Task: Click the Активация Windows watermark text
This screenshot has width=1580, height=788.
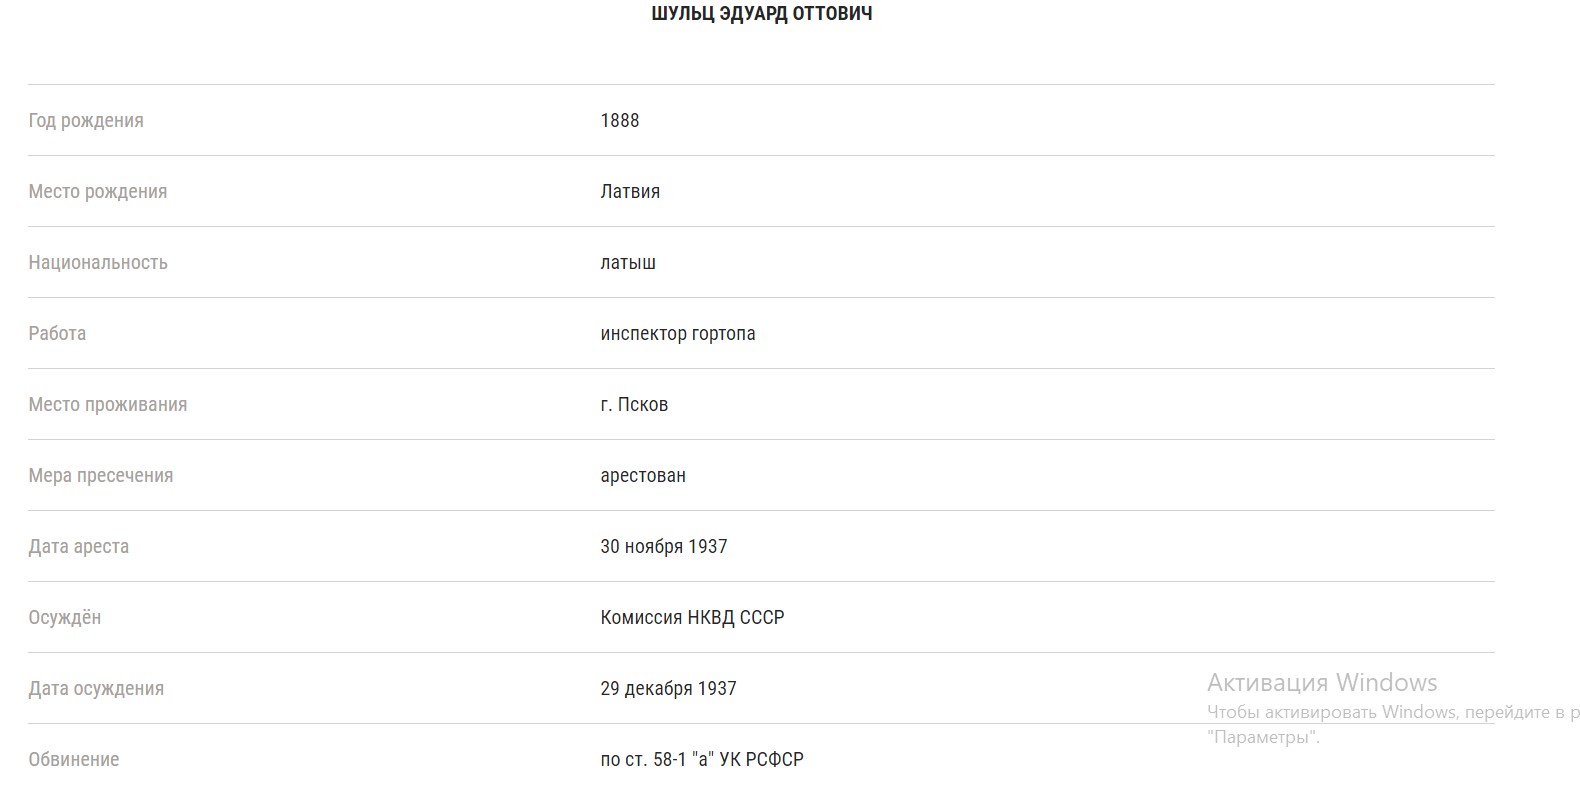Action: click(1322, 683)
